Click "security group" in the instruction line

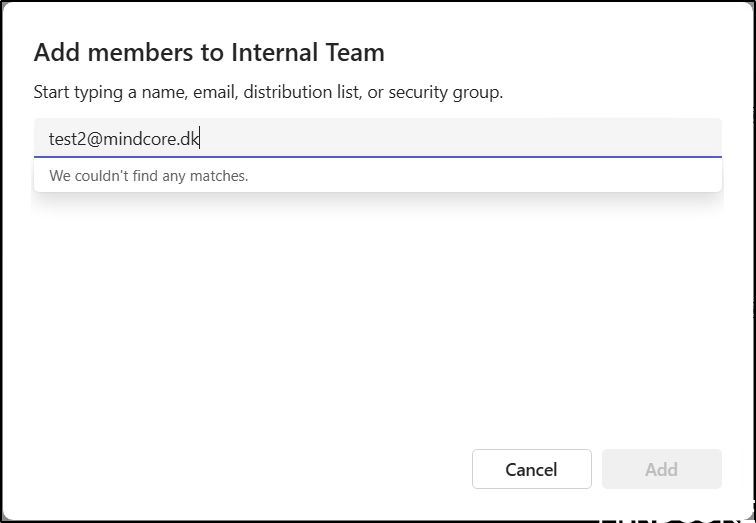(x=443, y=93)
